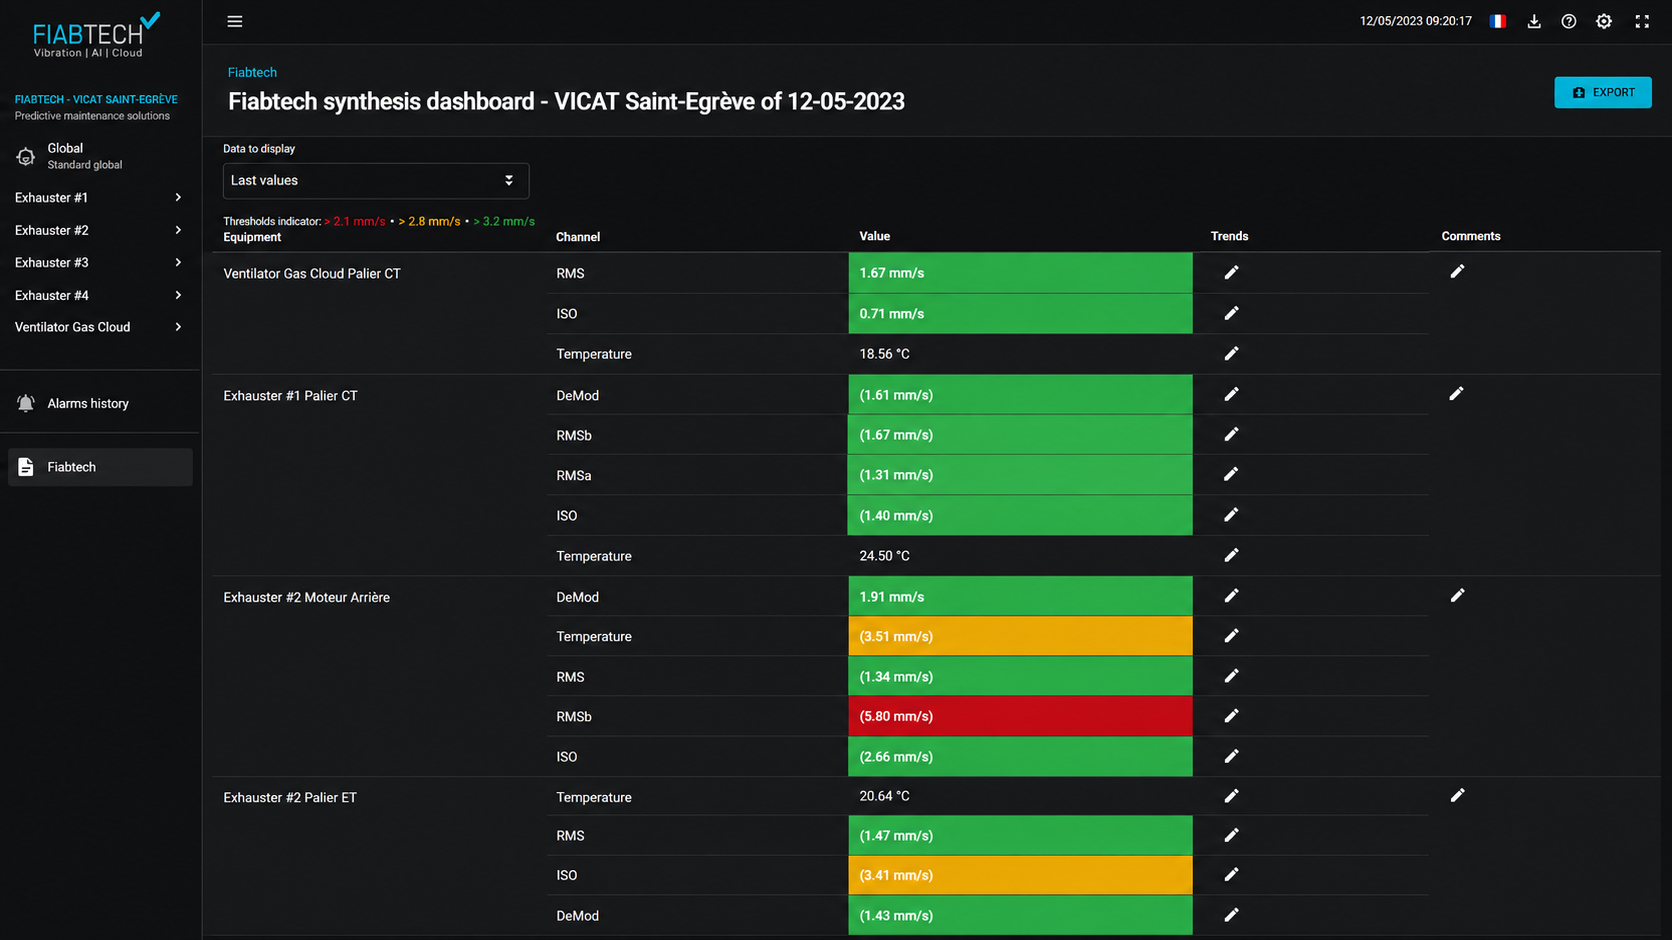Click the orange (3.41 mm/s) ISO value
Viewport: 1672px width, 940px height.
[x=1020, y=875]
